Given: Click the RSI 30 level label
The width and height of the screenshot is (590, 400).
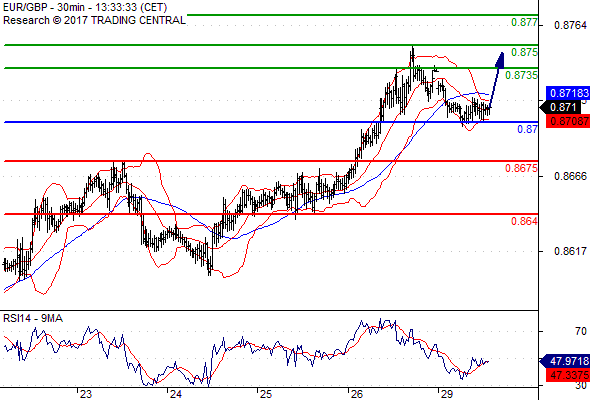Looking at the screenshot, I should click(581, 386).
